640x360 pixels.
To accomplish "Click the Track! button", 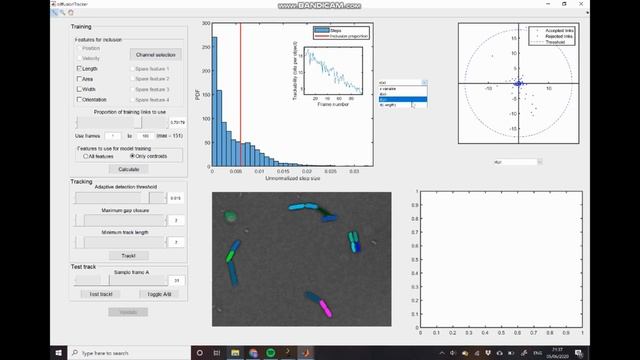I will point(129,256).
